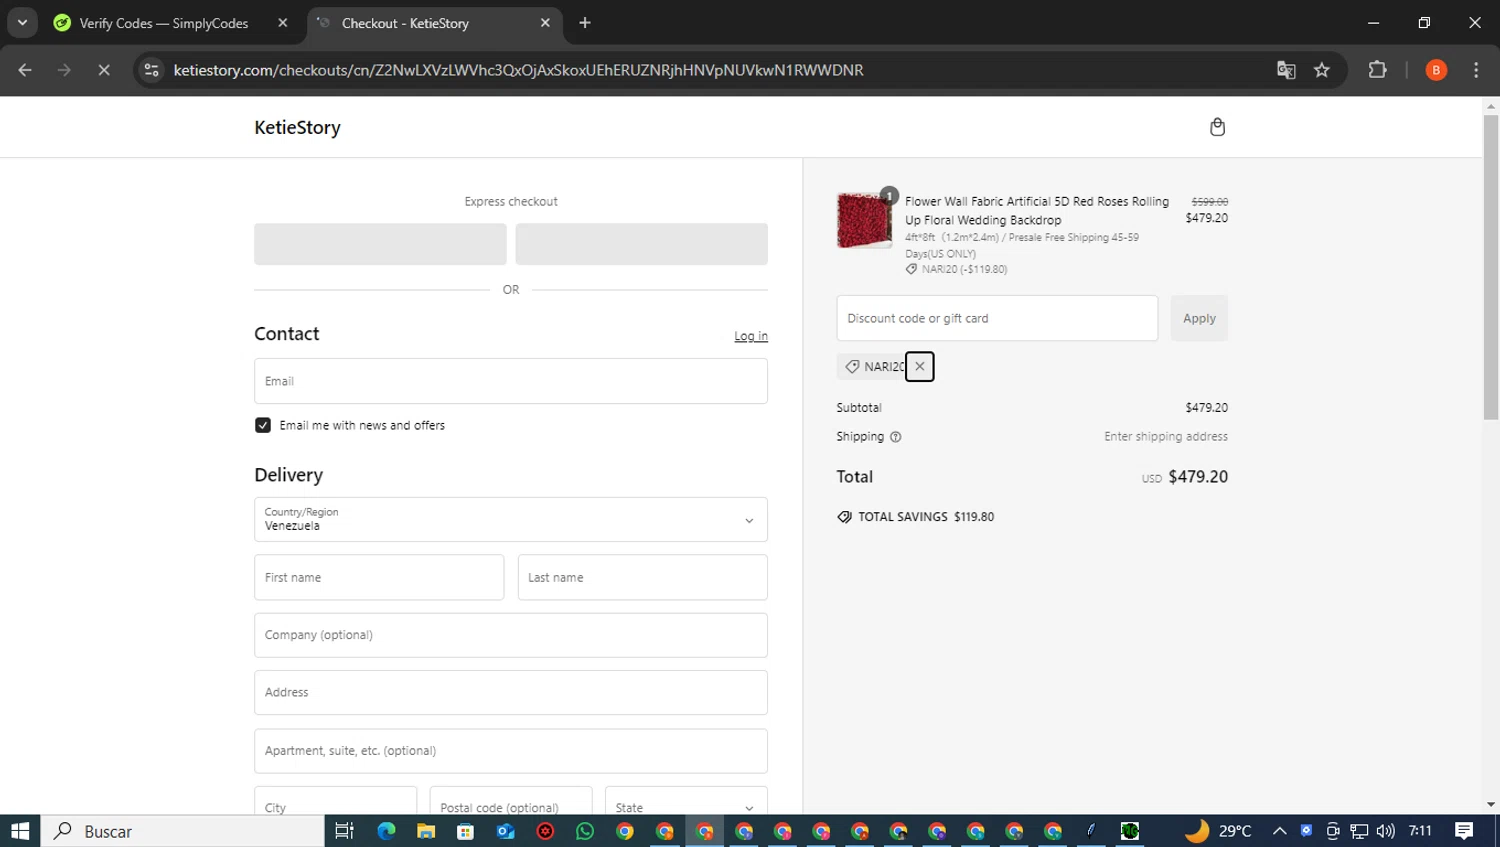The image size is (1500, 847).
Task: Click the First name field
Action: click(x=379, y=577)
